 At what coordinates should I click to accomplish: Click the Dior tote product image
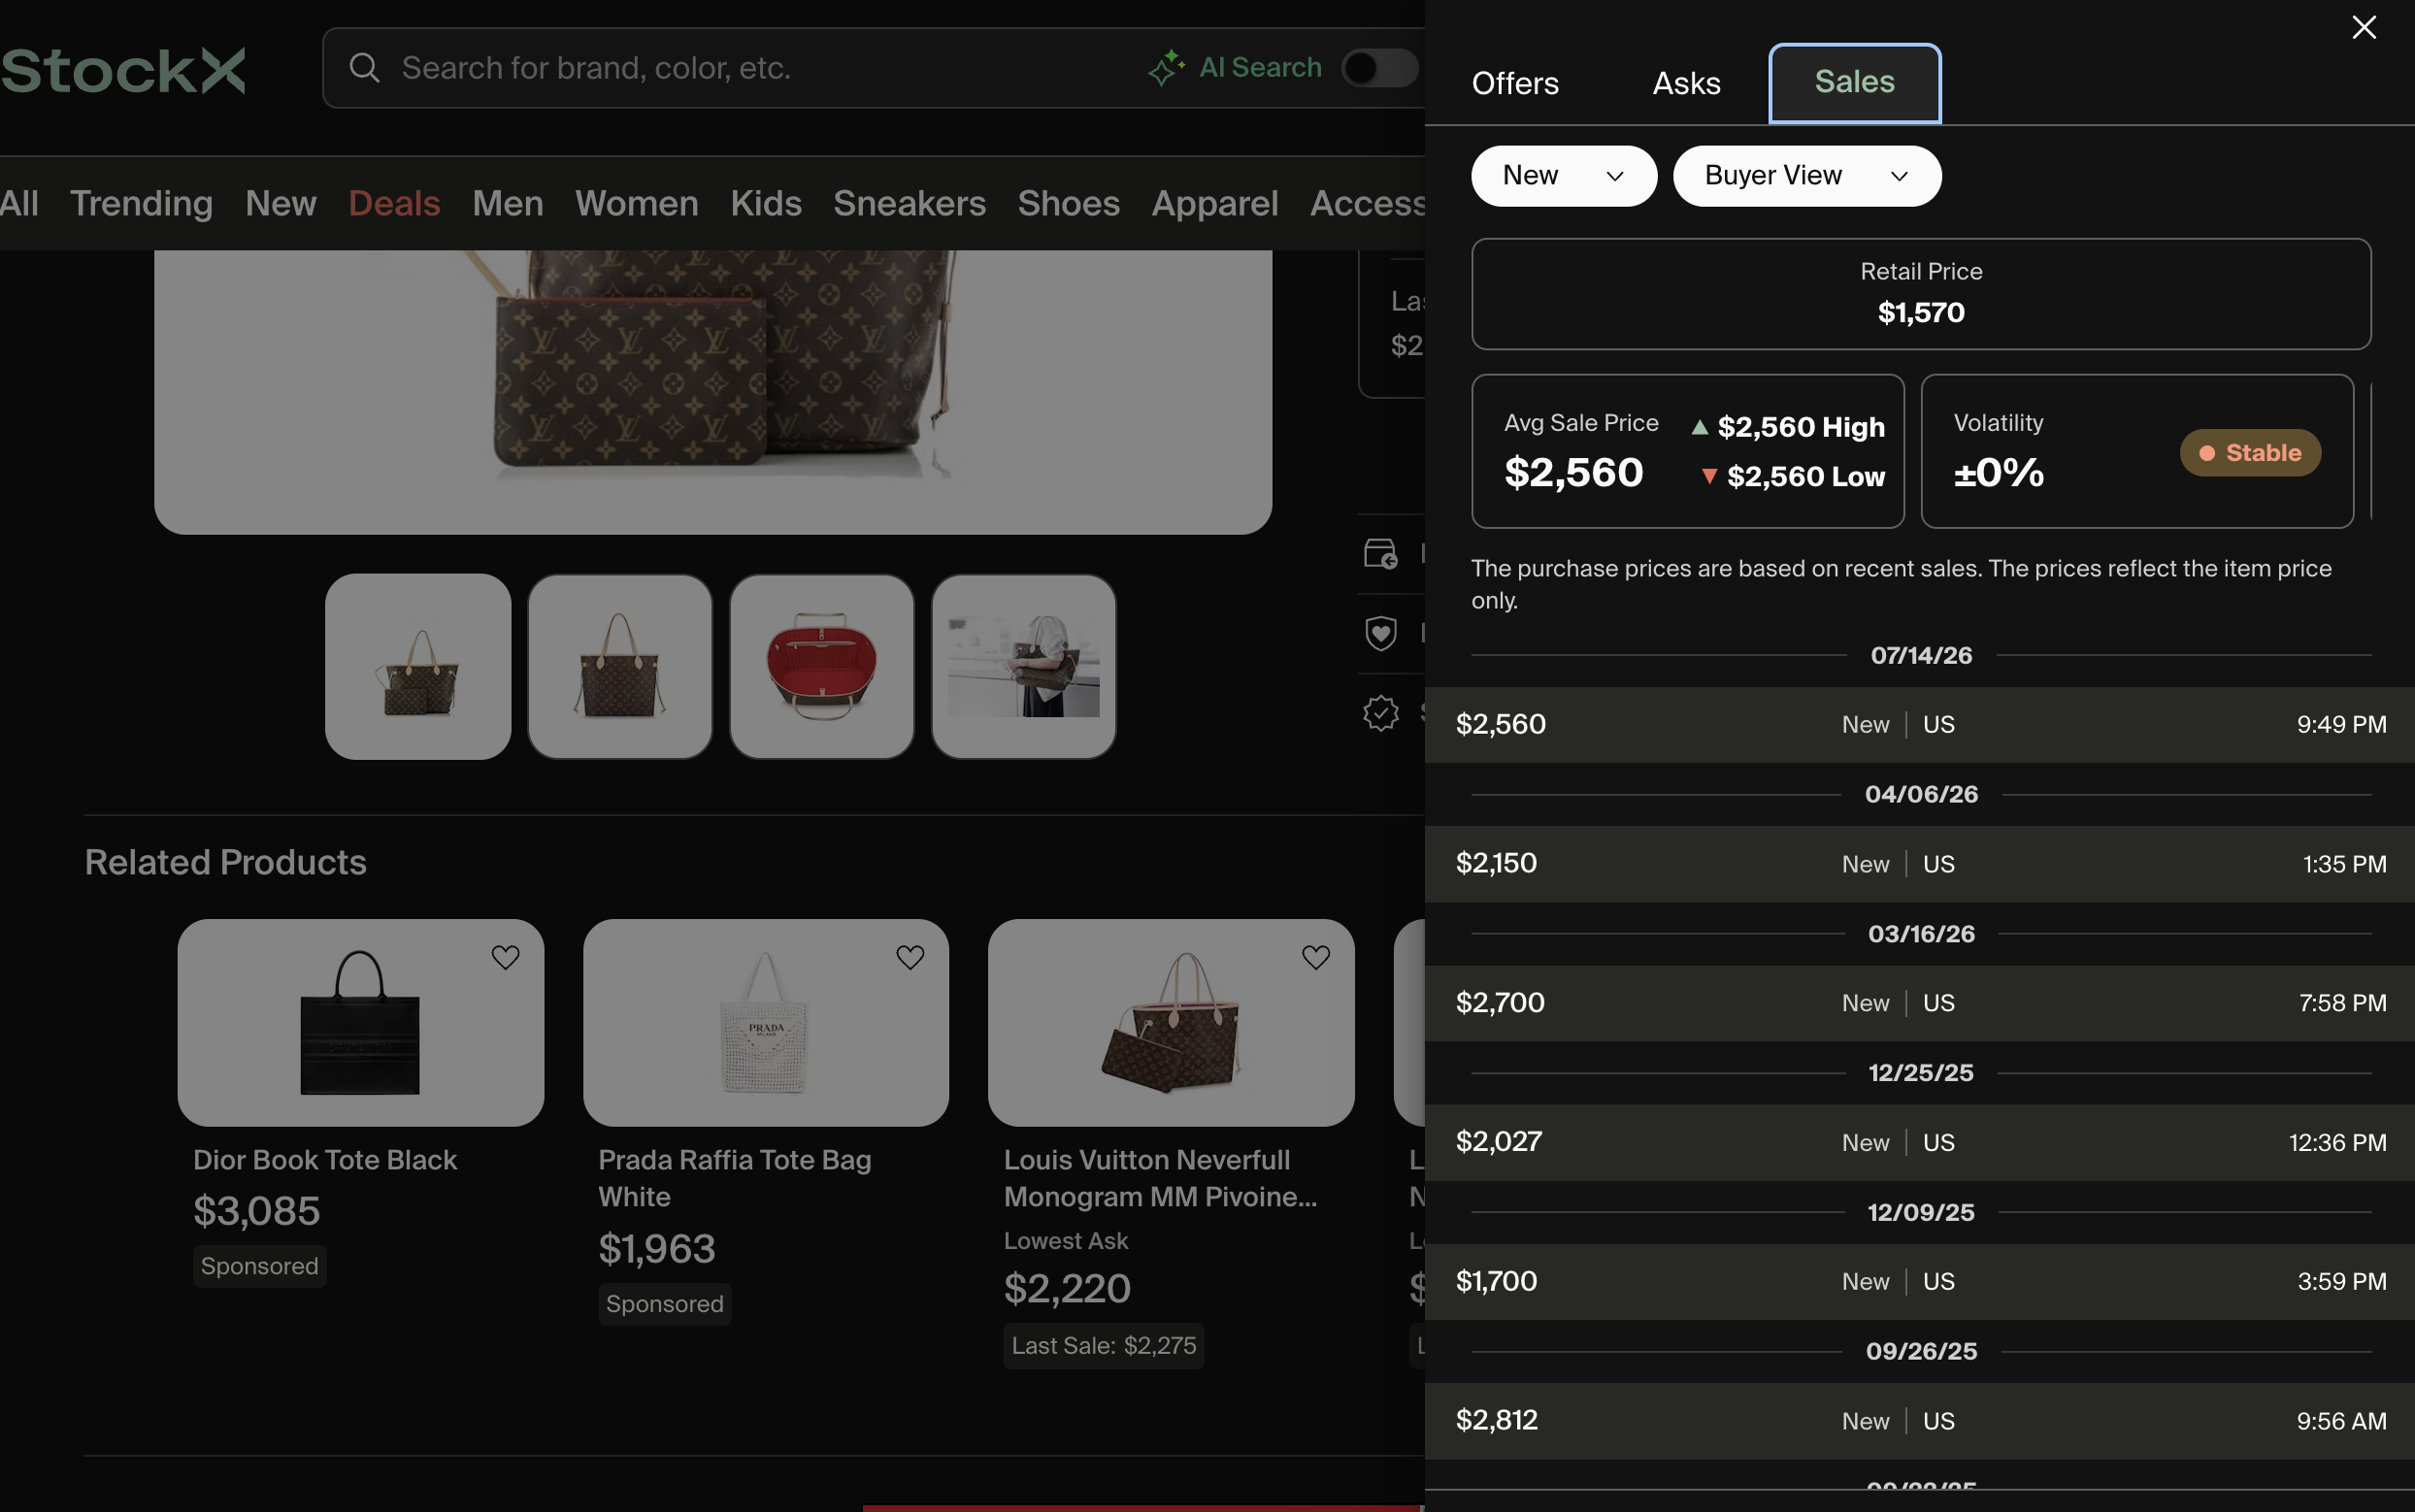pyautogui.click(x=361, y=1022)
